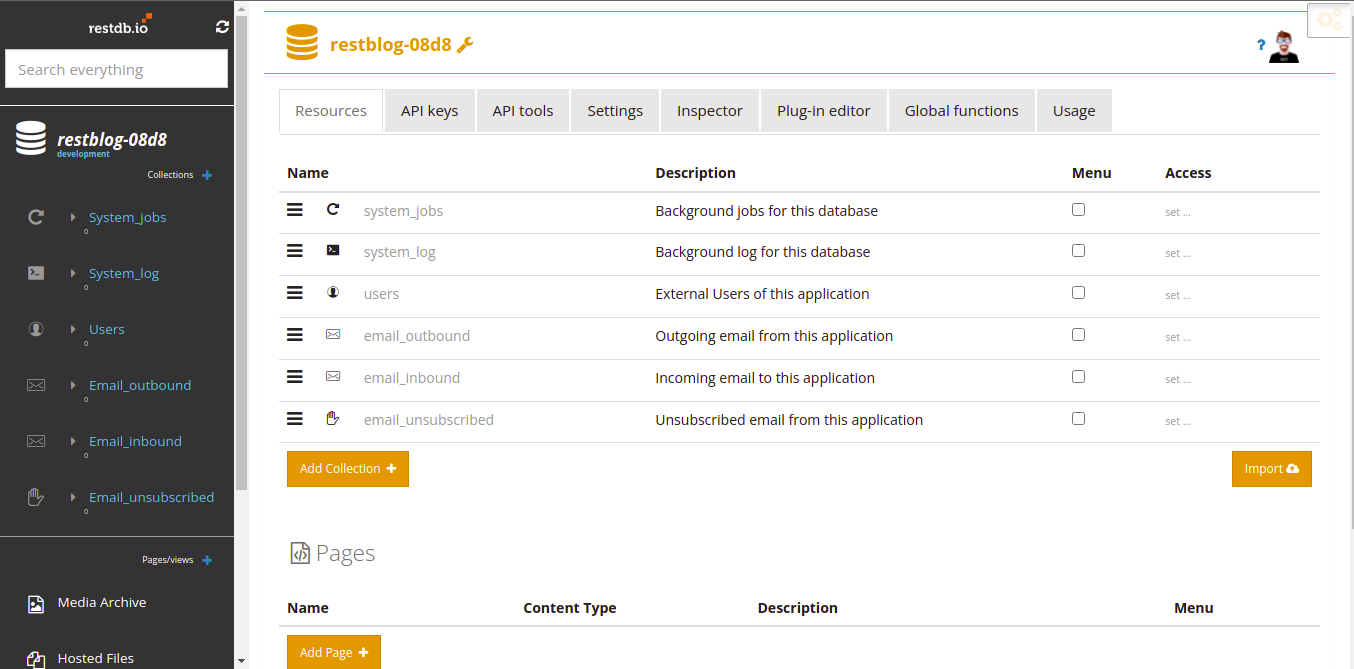1354x669 pixels.
Task: Open the Global functions tab
Action: click(x=962, y=111)
